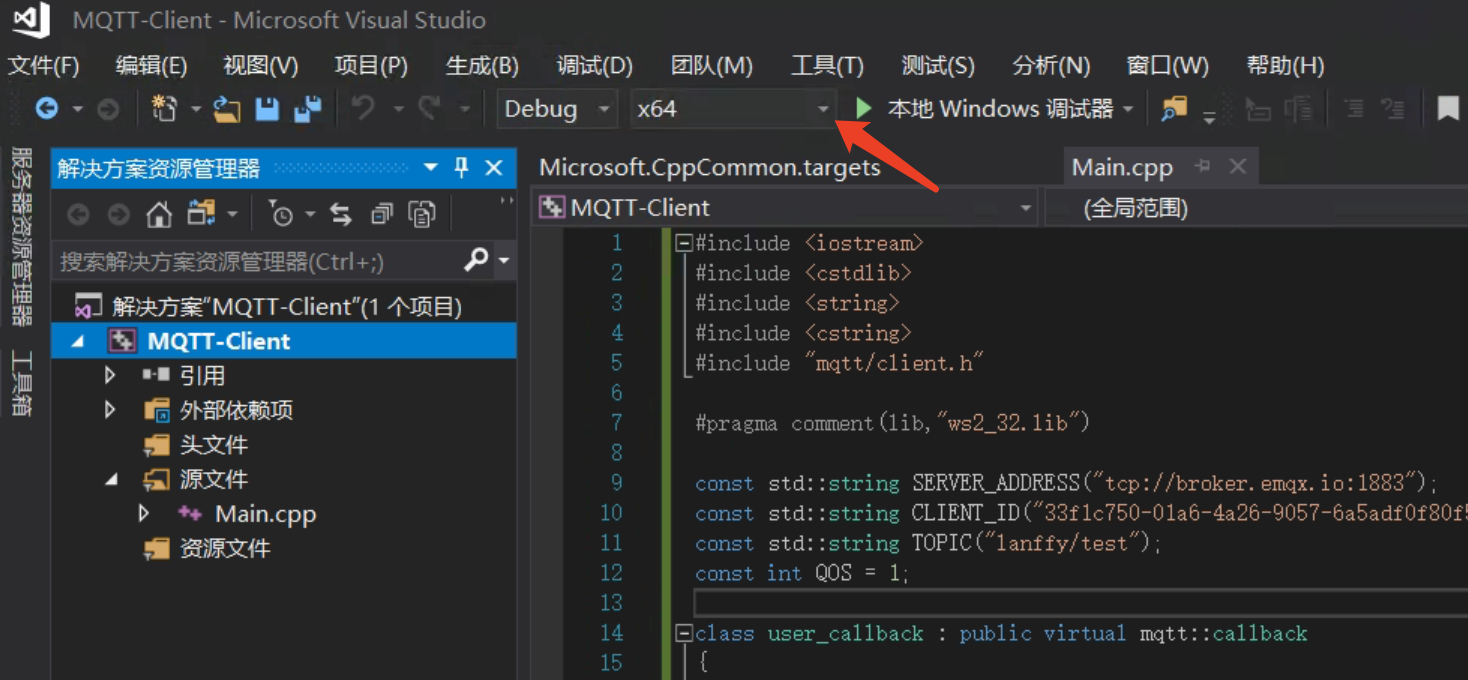Screen dimensions: 1468x680
Task: Save the current file with floppy icon
Action: (x=267, y=109)
